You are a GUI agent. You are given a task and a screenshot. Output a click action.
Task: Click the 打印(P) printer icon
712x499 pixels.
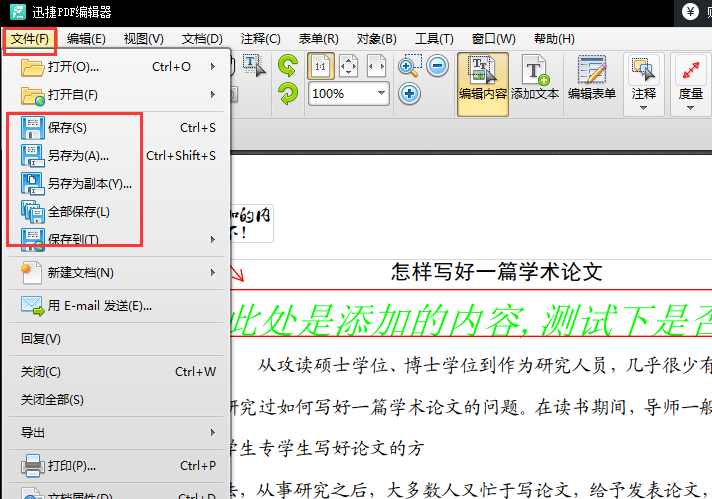point(32,465)
